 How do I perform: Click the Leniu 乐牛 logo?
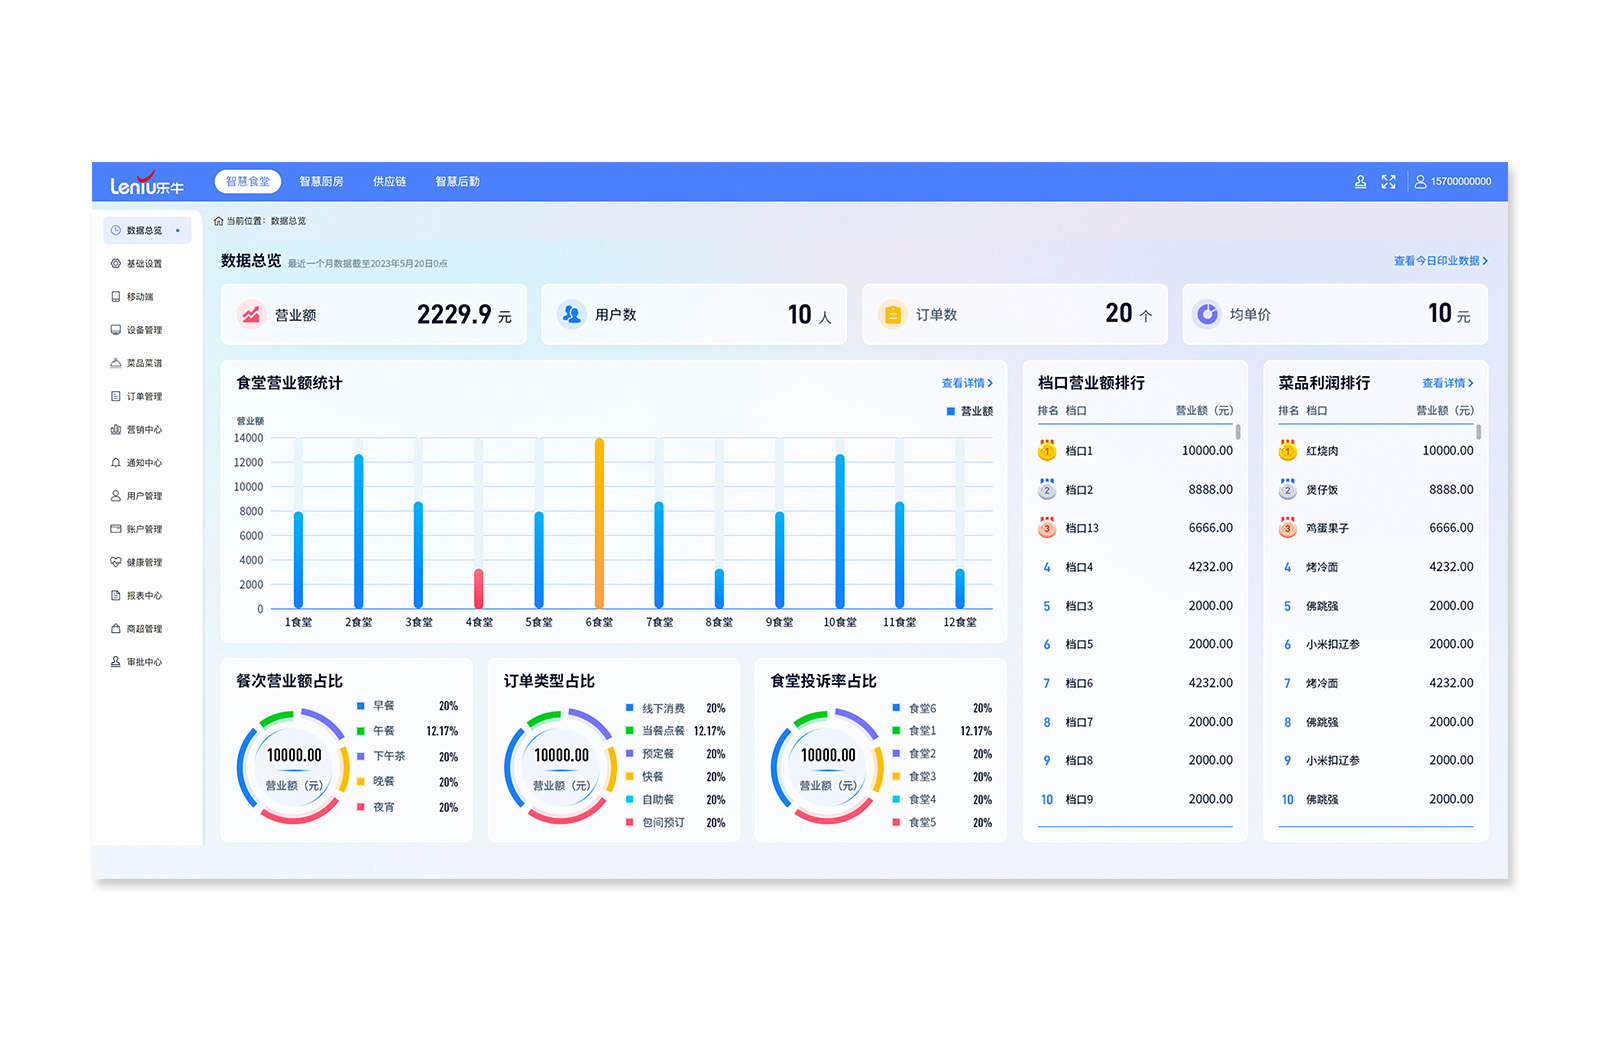147,183
